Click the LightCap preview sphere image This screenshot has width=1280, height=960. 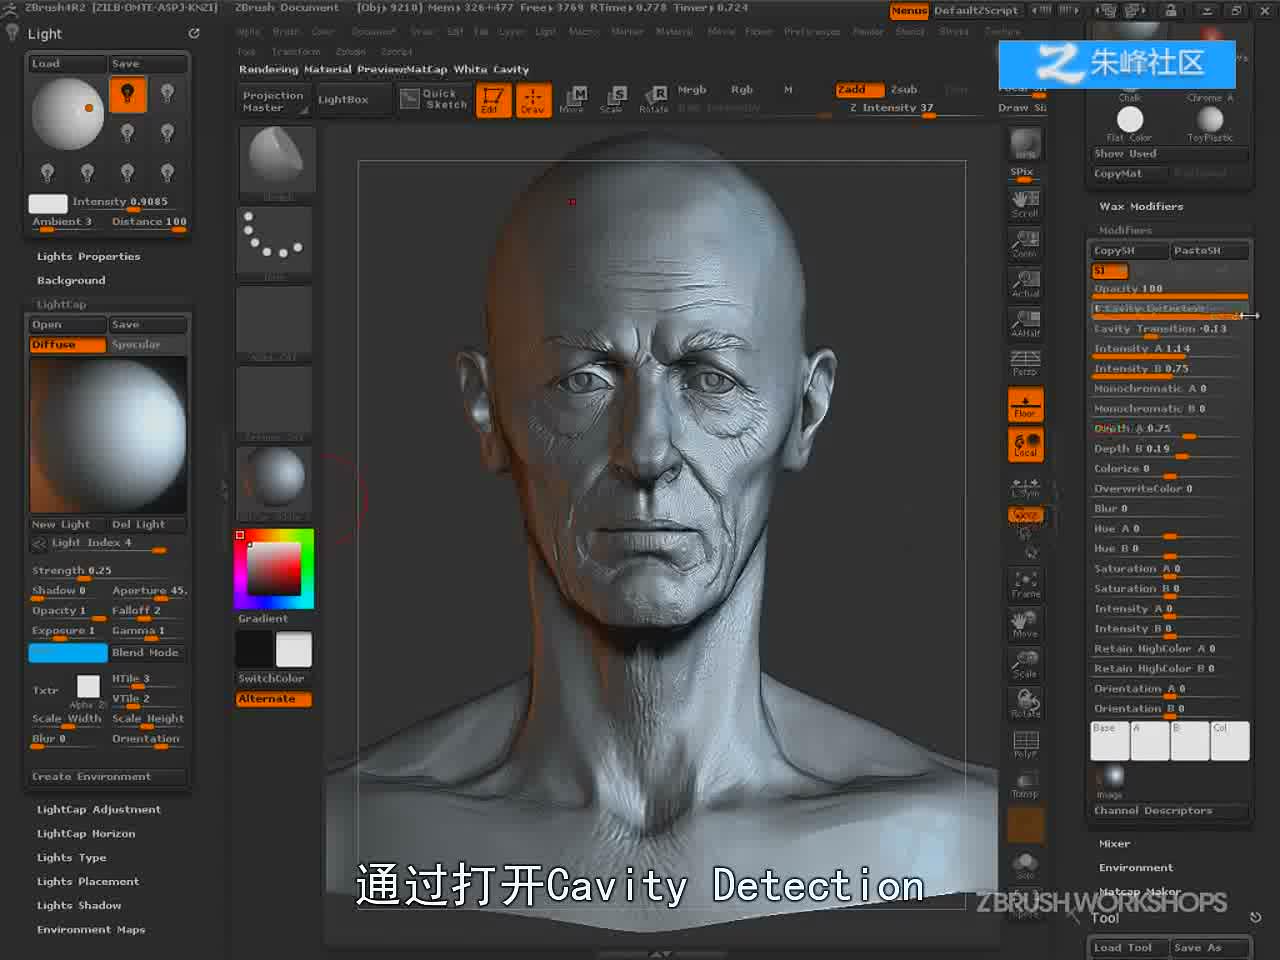tap(108, 435)
